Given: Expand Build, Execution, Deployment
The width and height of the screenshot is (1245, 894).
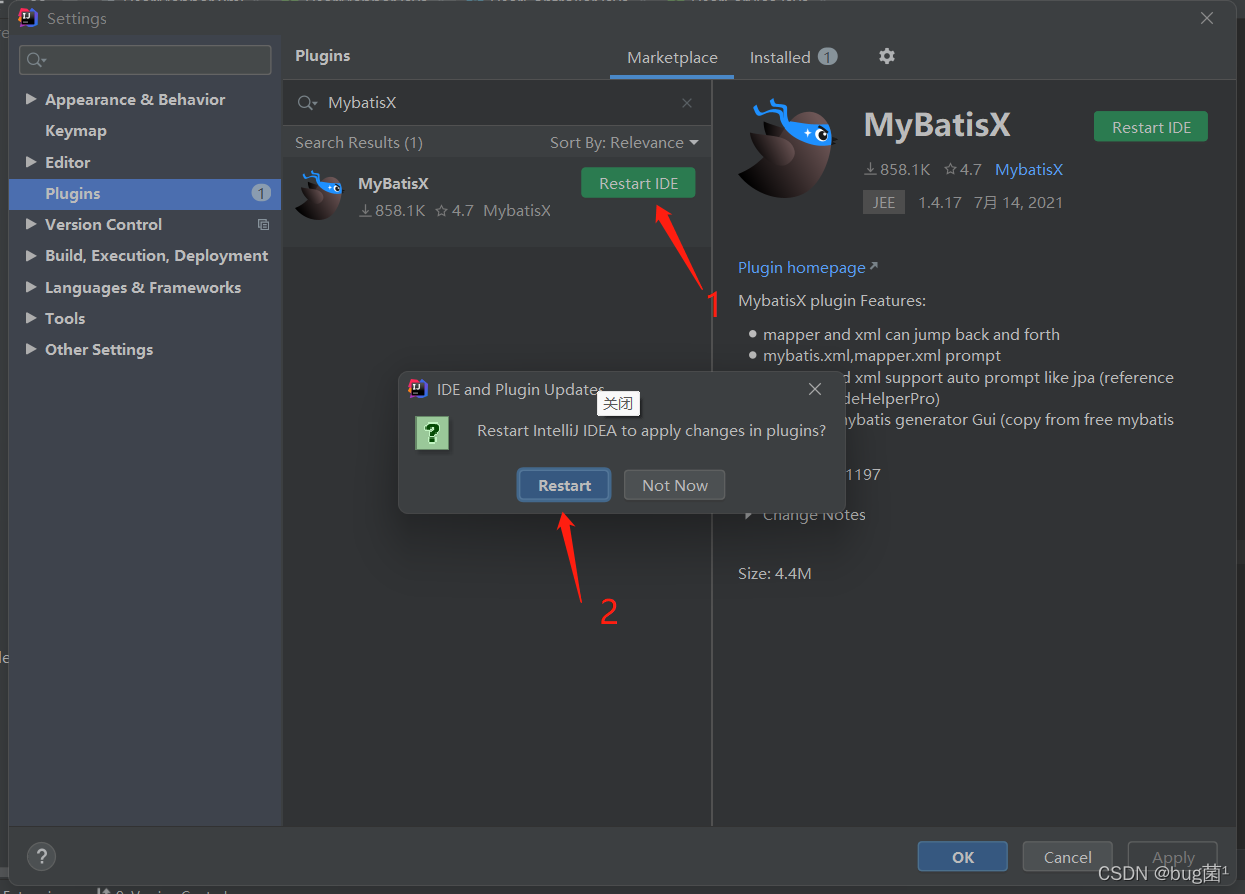Looking at the screenshot, I should point(31,256).
